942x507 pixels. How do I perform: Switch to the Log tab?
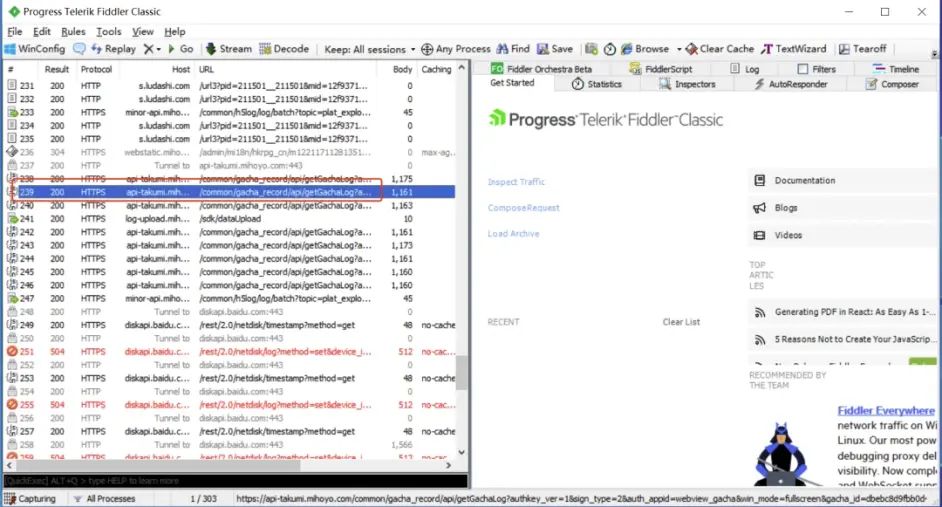click(744, 69)
